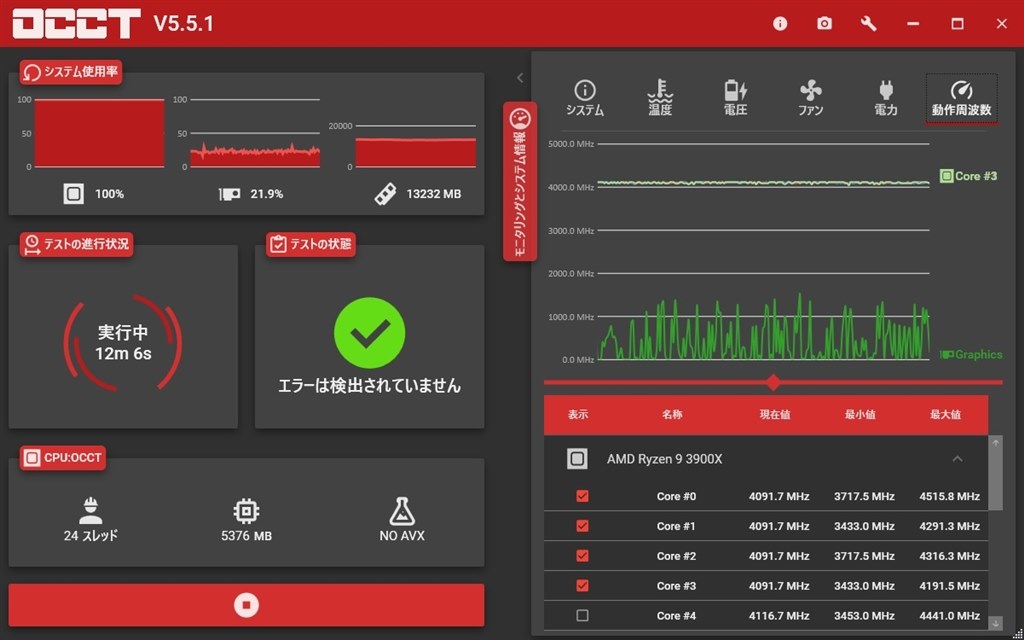This screenshot has width=1024, height=640.
Task: Click the OCCT logo in title bar
Action: tap(76, 24)
